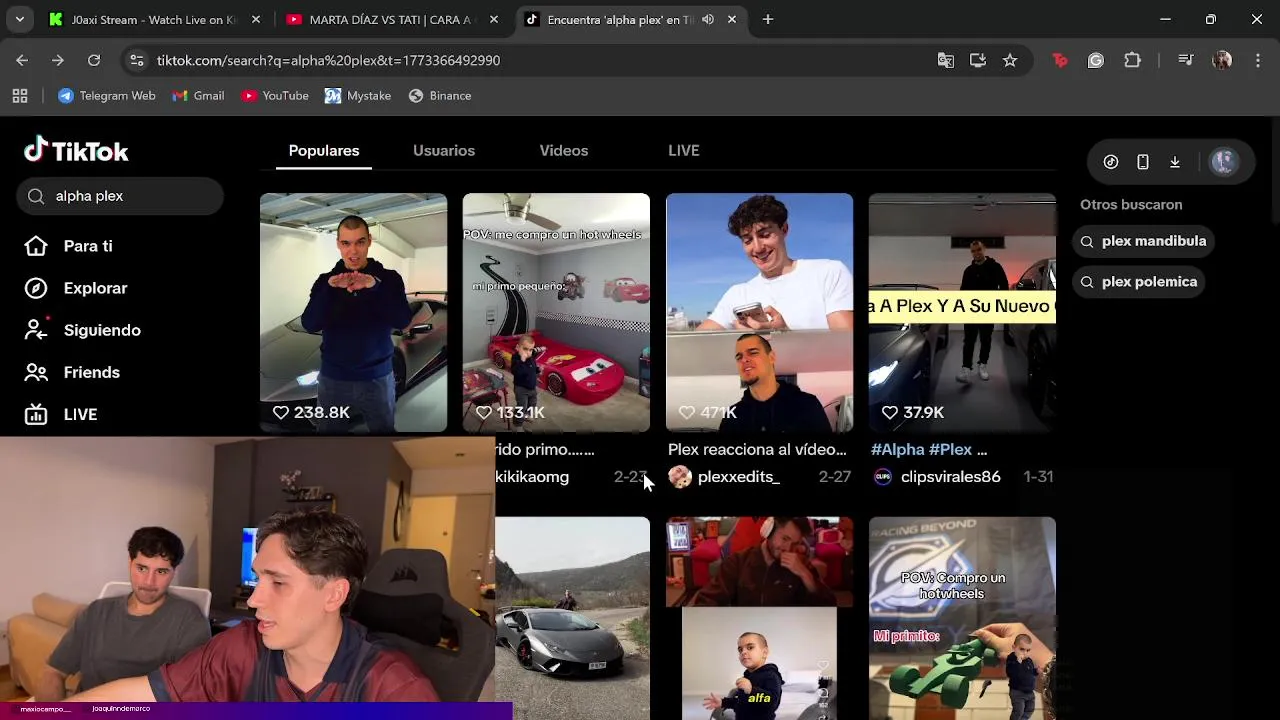Go back in browser history
The height and width of the screenshot is (720, 1280).
coord(22,60)
